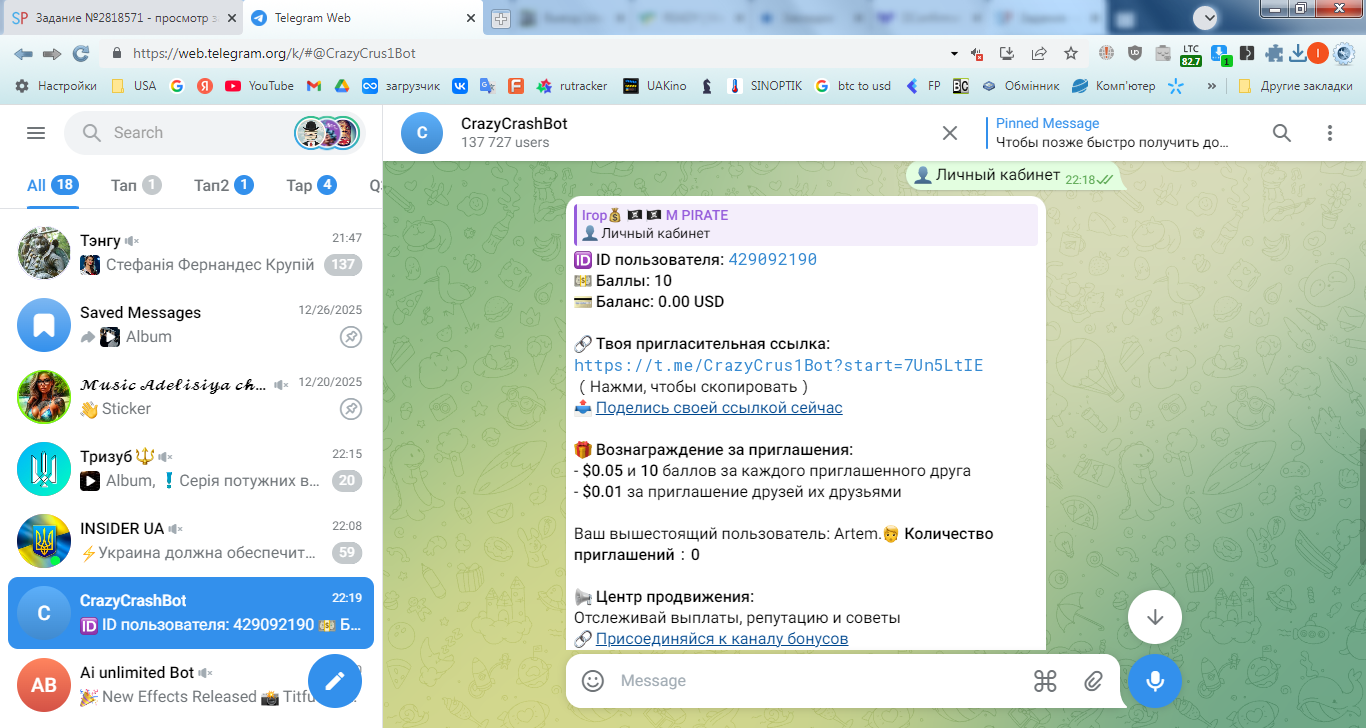Screen dimensions: 1366x728
Task: Jump to latest messages with down arrow
Action: pyautogui.click(x=1155, y=617)
